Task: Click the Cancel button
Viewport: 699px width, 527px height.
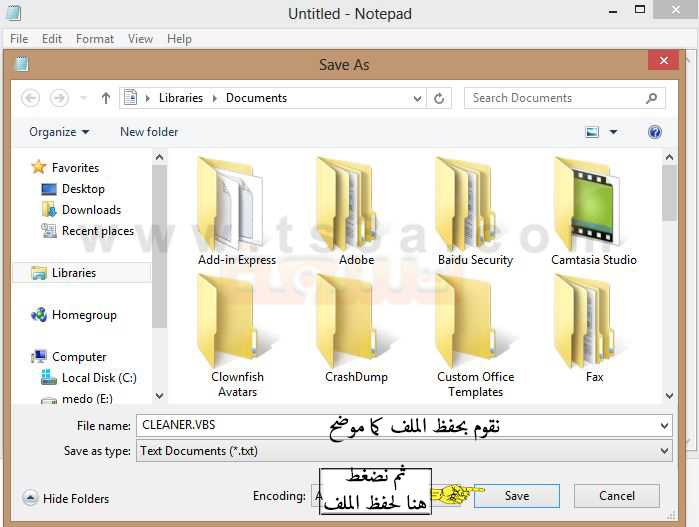Action: click(616, 496)
